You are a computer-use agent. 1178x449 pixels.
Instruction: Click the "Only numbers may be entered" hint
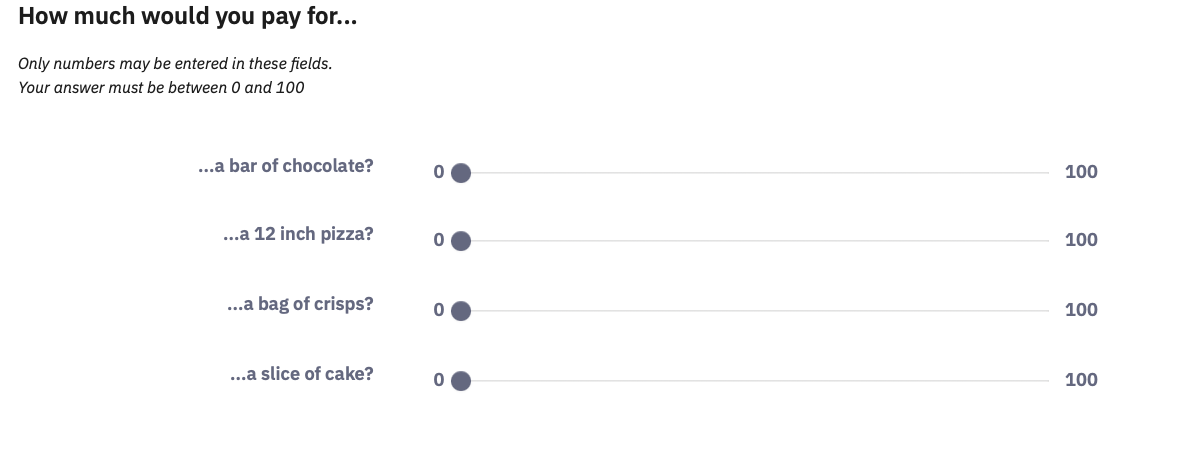pyautogui.click(x=175, y=64)
